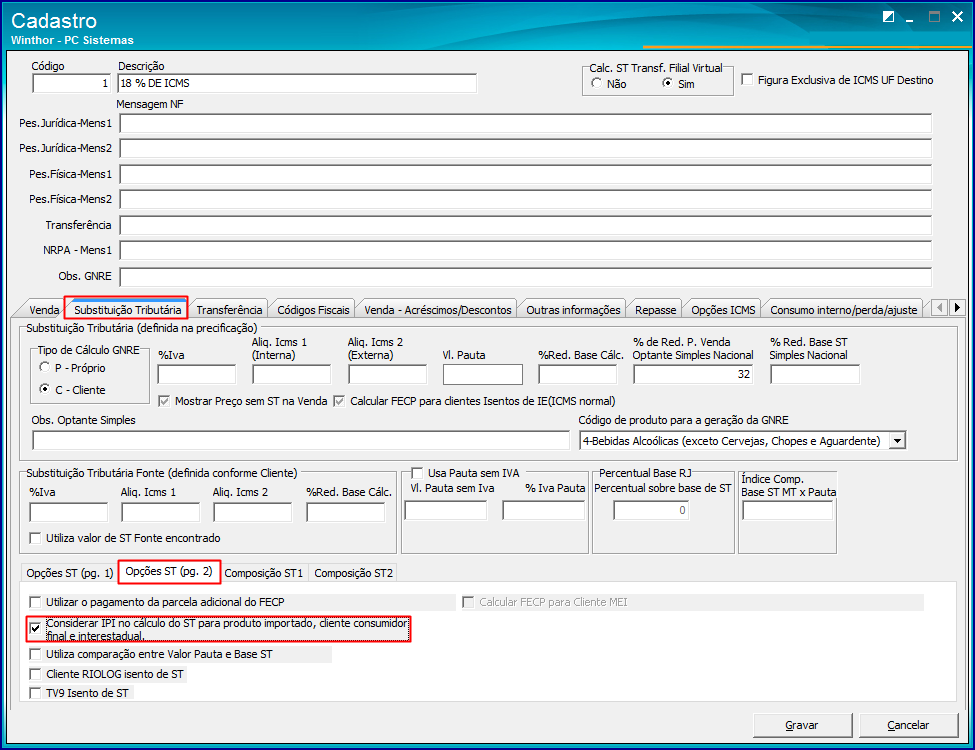
Task: Click the Pes.Física-Mens1 field
Action: [526, 174]
